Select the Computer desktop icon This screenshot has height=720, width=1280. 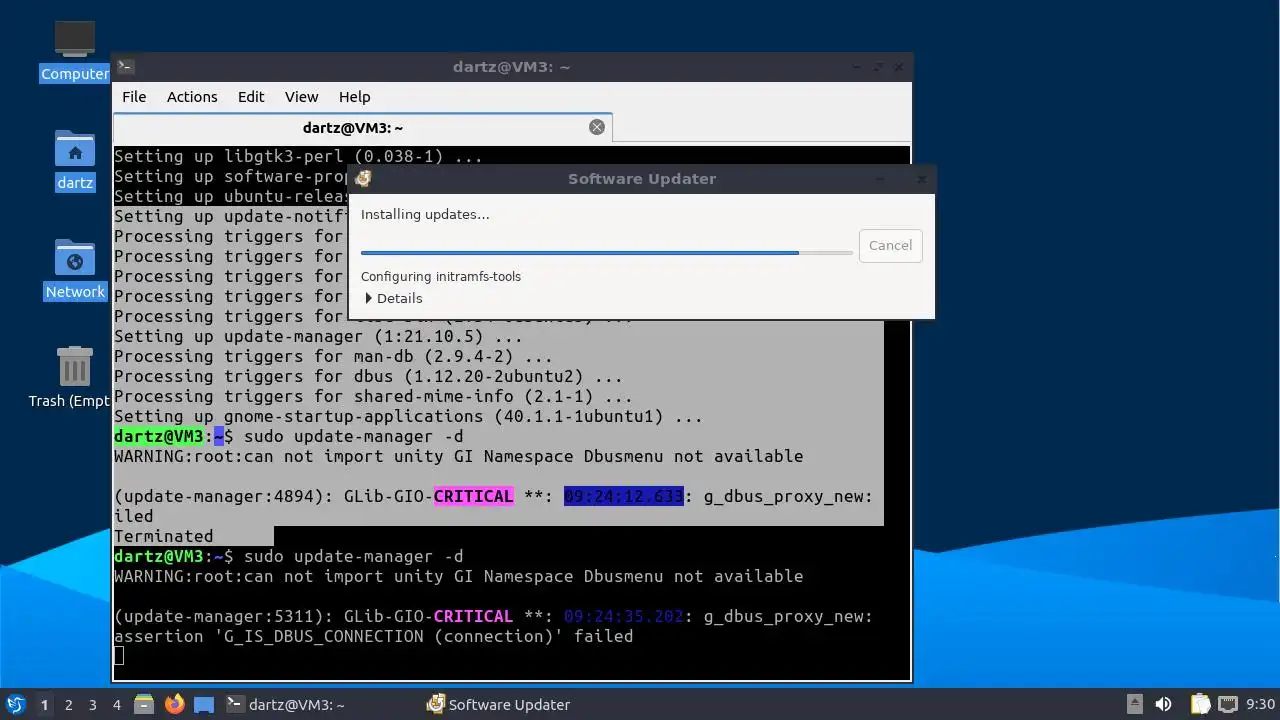point(75,52)
